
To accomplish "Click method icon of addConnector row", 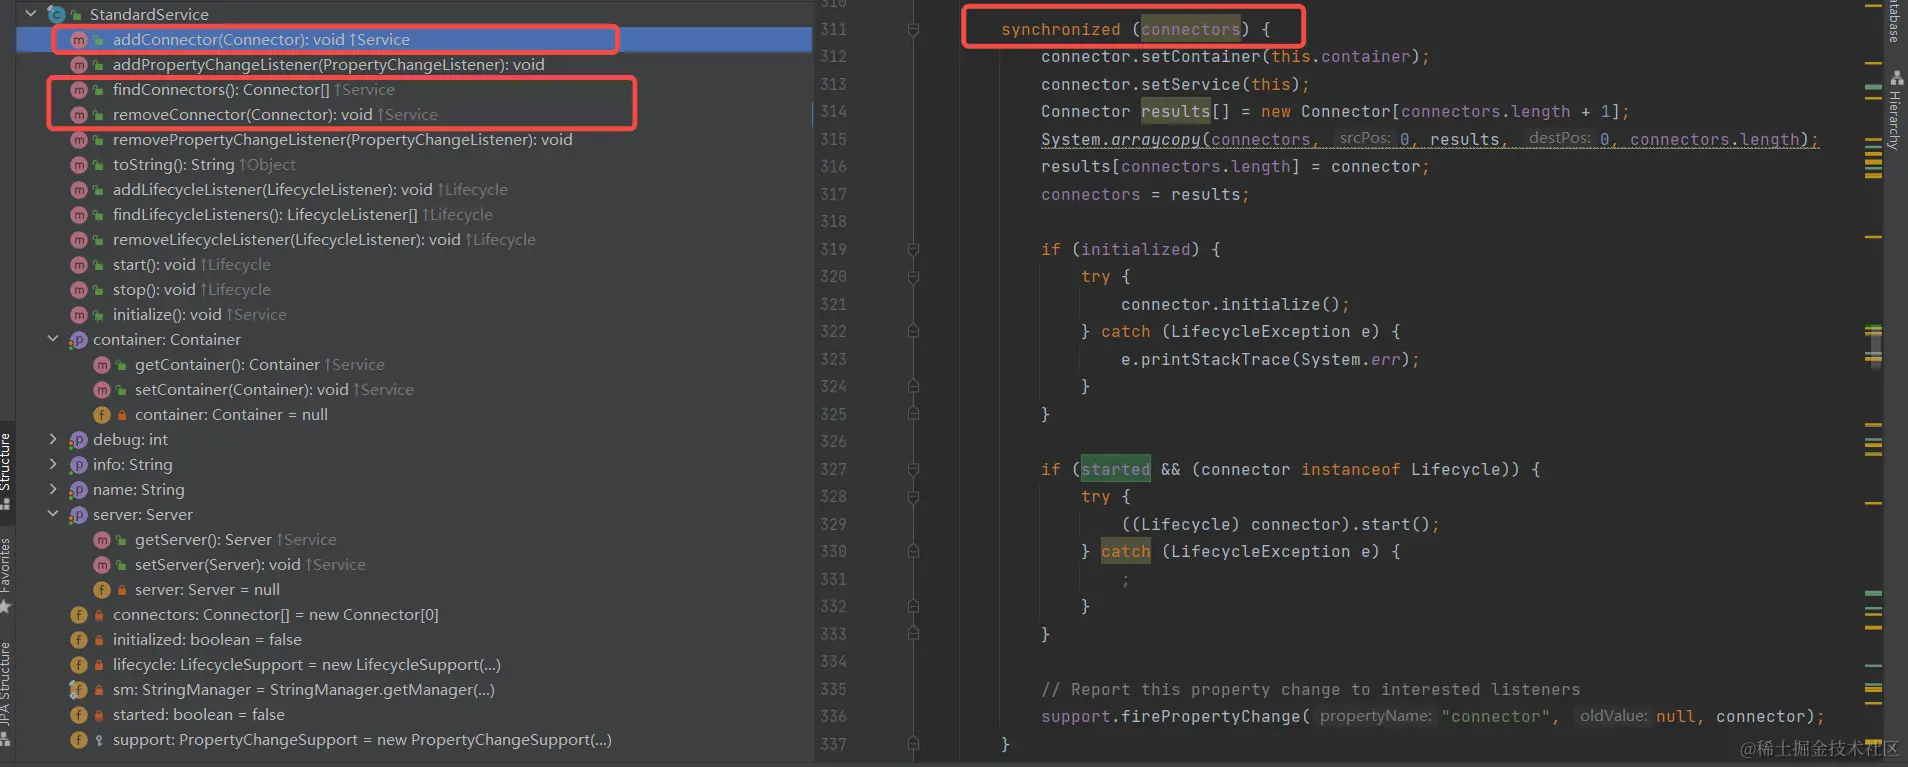I will [x=79, y=40].
